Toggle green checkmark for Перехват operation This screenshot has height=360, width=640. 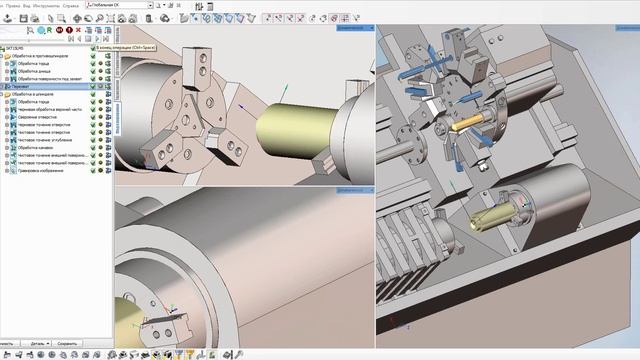pos(93,87)
